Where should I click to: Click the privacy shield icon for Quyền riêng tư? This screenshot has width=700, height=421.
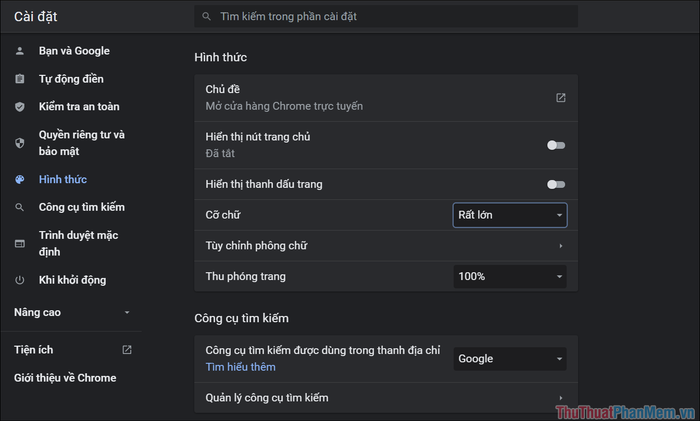[x=20, y=143]
